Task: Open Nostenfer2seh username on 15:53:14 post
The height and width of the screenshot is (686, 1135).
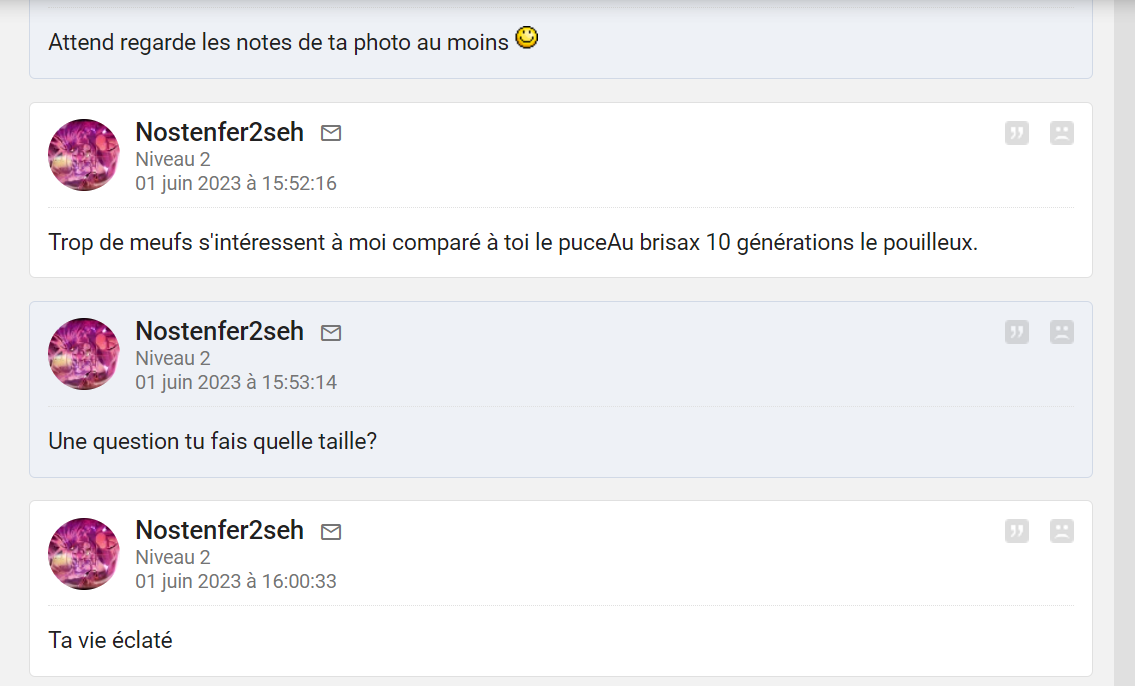Action: (x=219, y=331)
